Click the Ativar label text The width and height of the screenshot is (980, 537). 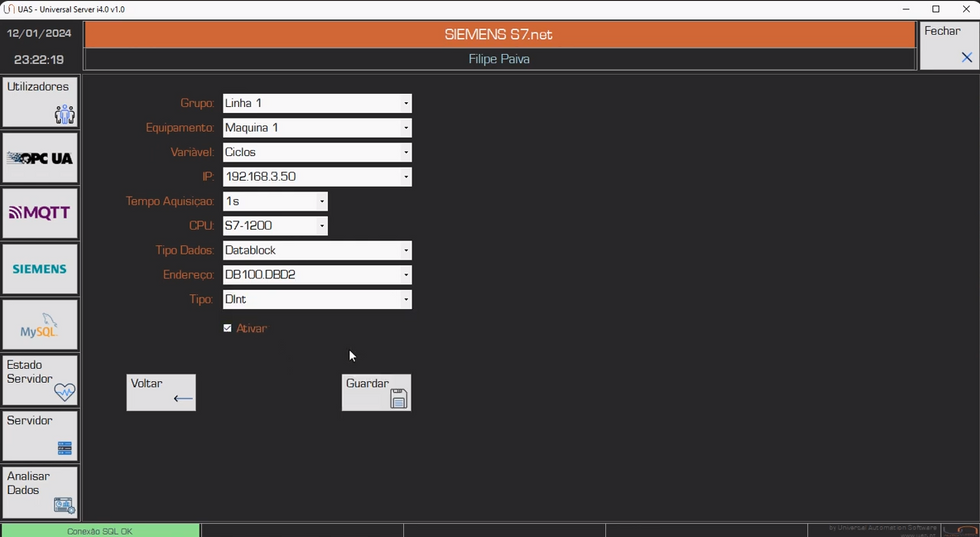[x=251, y=328]
